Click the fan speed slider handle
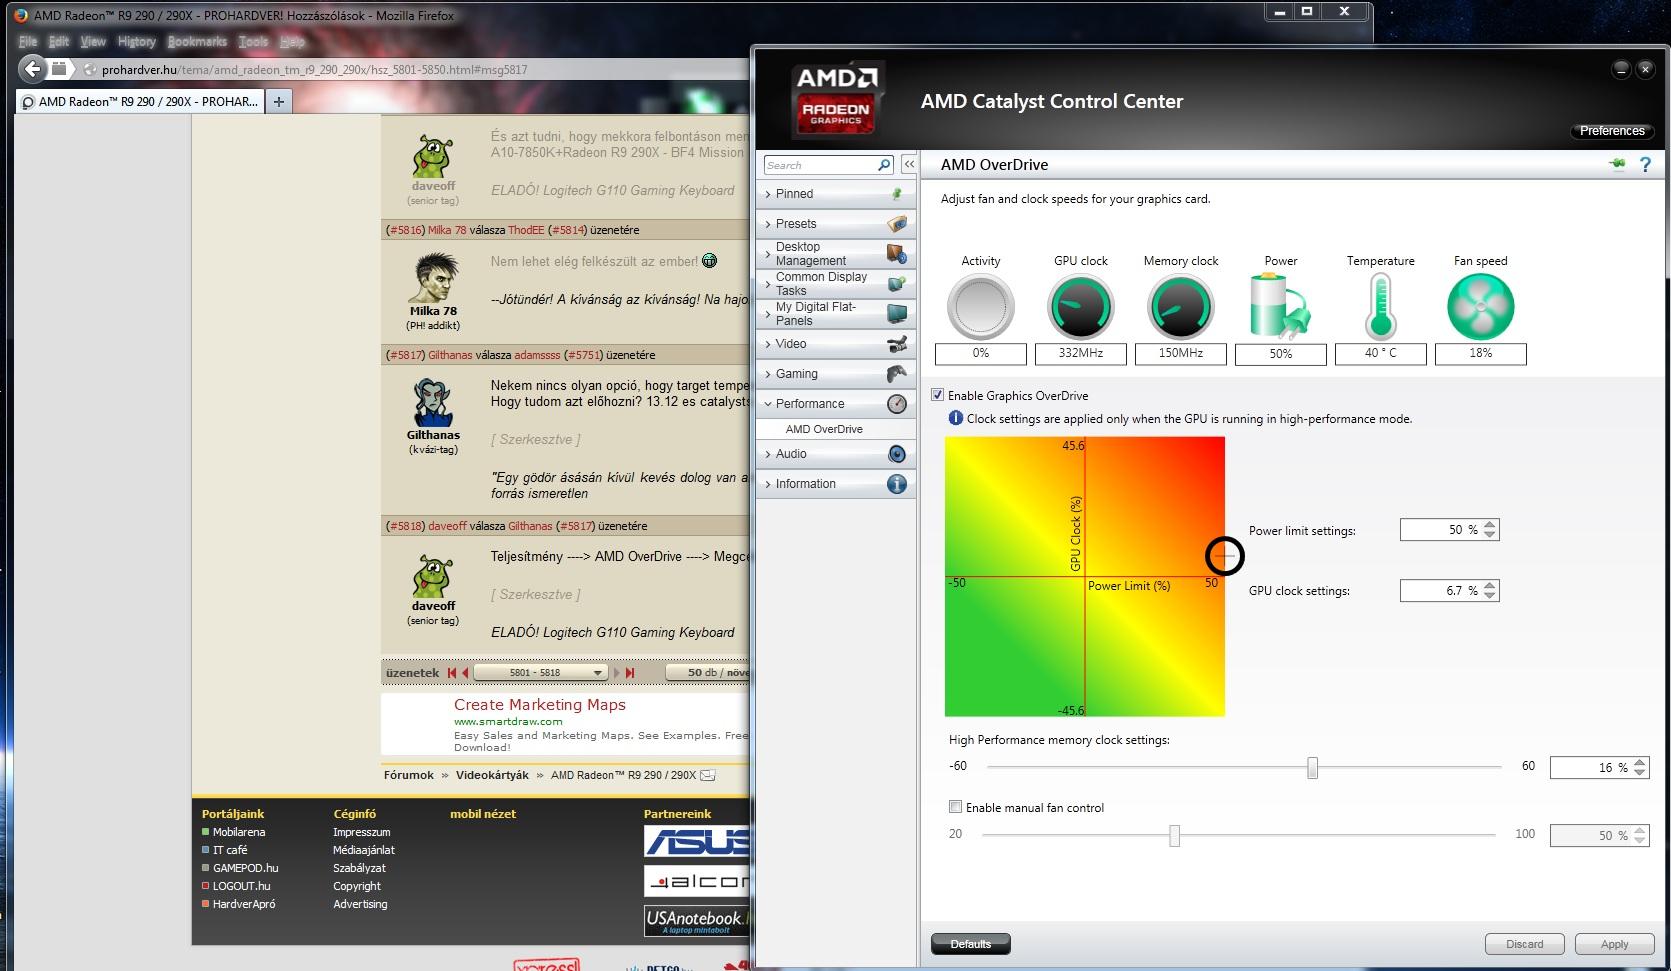This screenshot has height=971, width=1671. coord(1174,835)
